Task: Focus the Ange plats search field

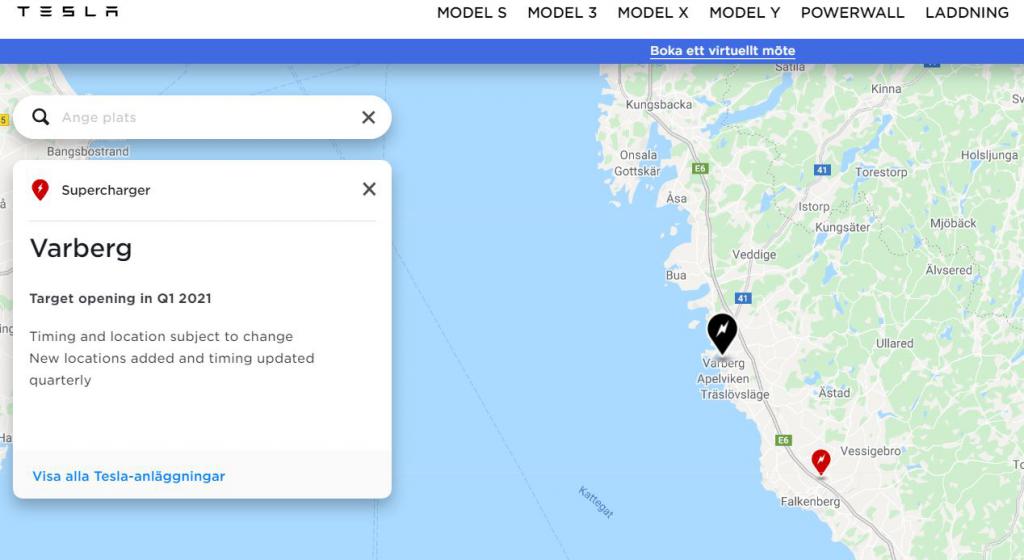Action: coord(200,117)
